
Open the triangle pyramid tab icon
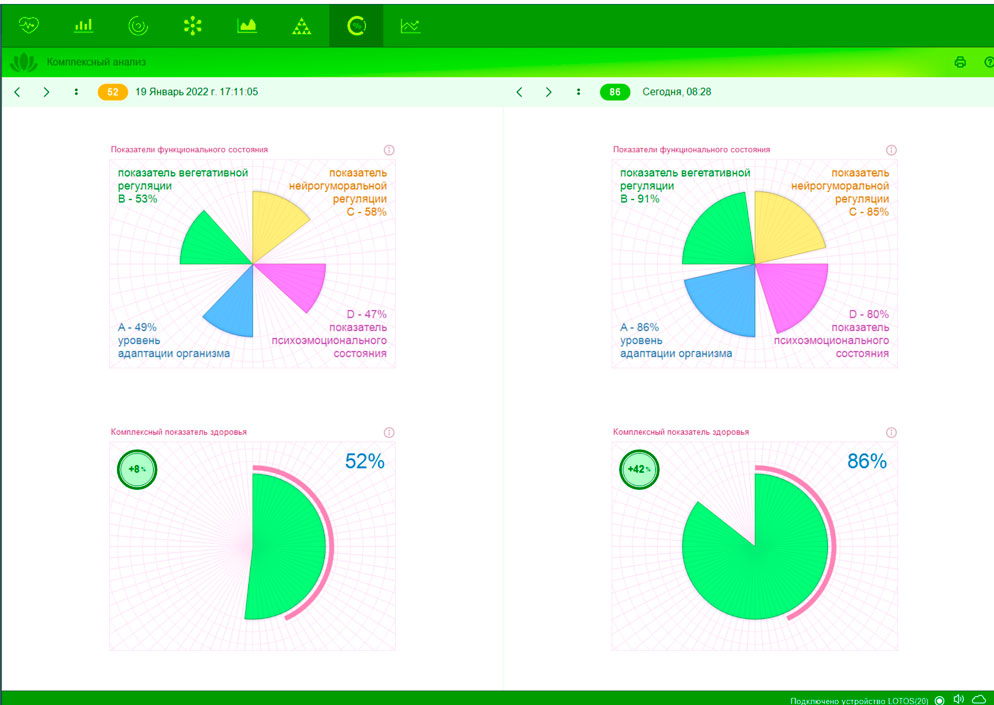[301, 26]
